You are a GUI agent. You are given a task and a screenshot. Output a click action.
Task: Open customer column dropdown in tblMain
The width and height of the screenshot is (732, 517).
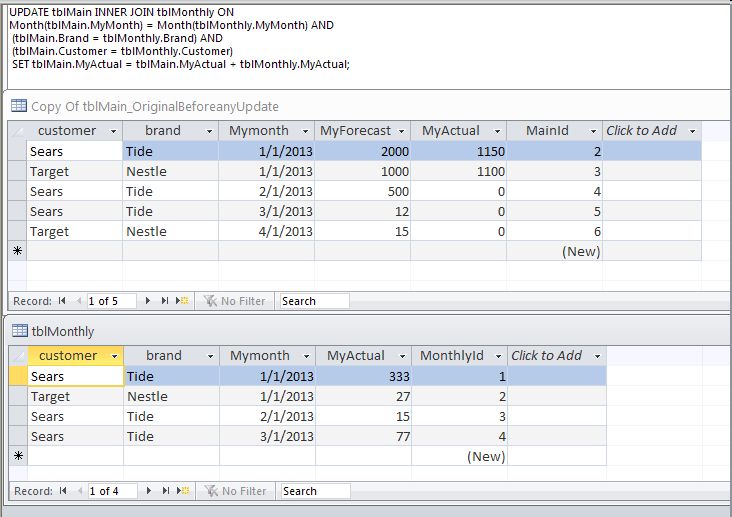[113, 132]
